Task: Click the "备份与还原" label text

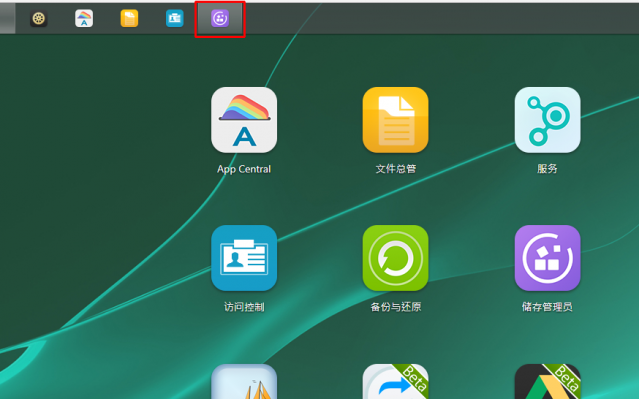Action: click(x=396, y=307)
